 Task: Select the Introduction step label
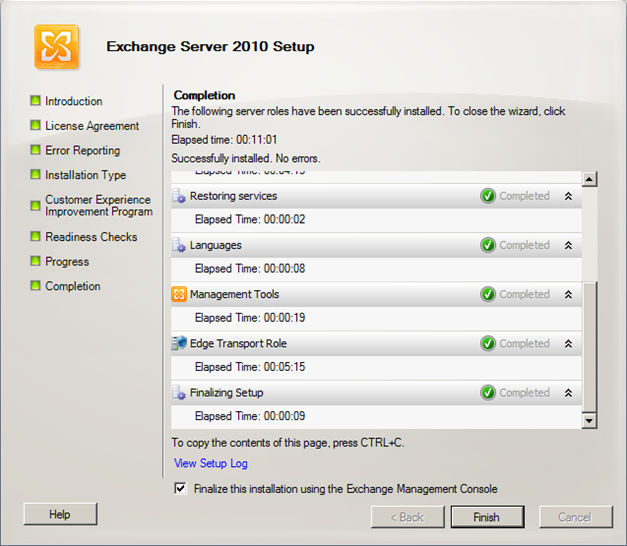[x=74, y=101]
